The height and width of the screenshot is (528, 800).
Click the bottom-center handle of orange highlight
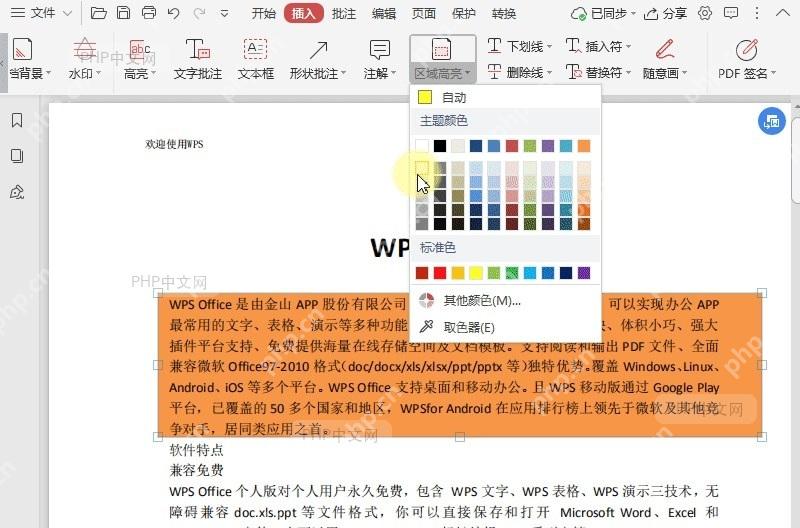(460, 437)
